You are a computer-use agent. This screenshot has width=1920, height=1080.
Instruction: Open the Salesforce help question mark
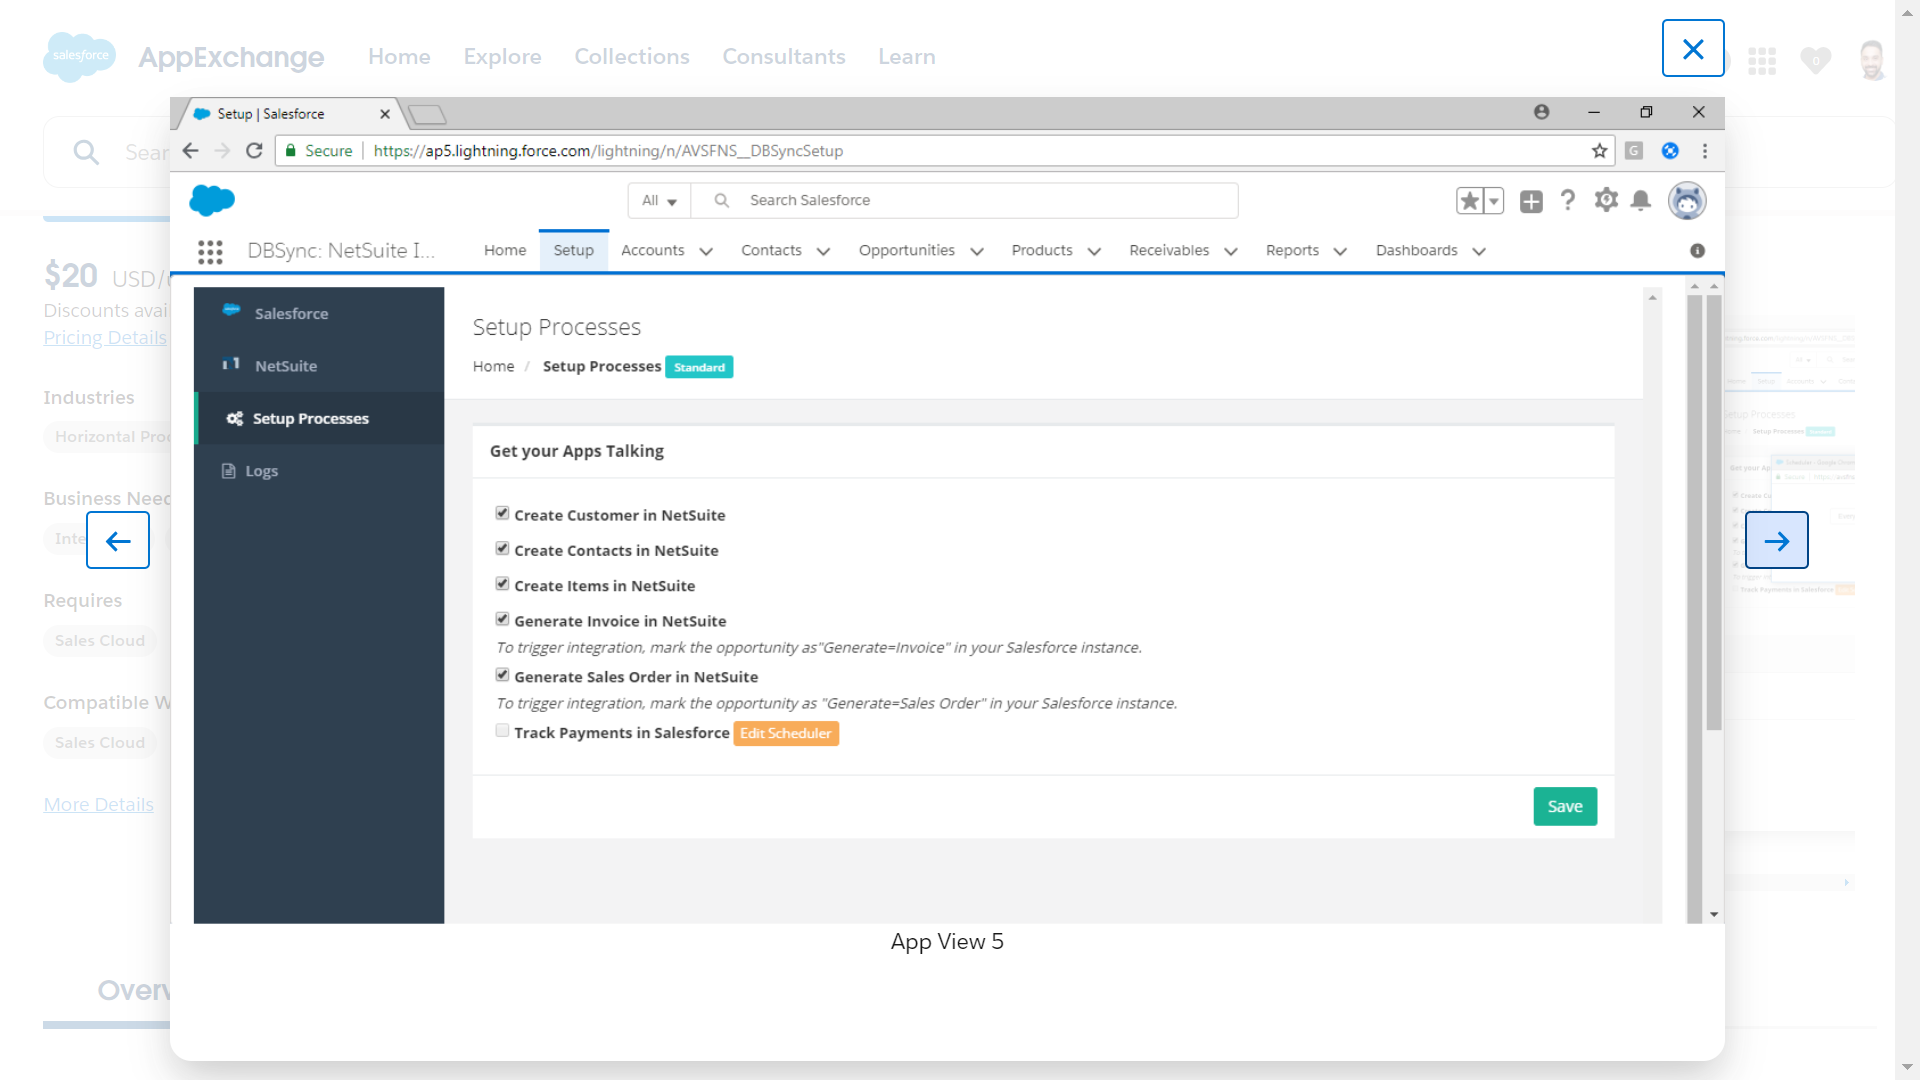pyautogui.click(x=1568, y=201)
